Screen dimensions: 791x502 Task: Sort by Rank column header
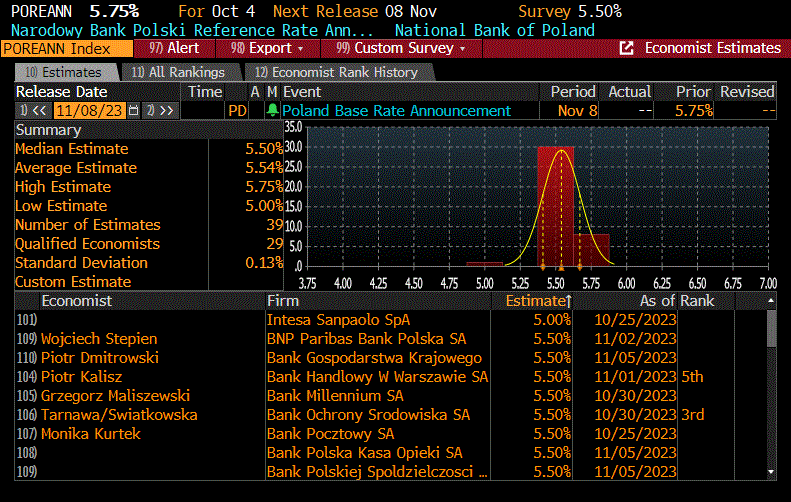697,301
